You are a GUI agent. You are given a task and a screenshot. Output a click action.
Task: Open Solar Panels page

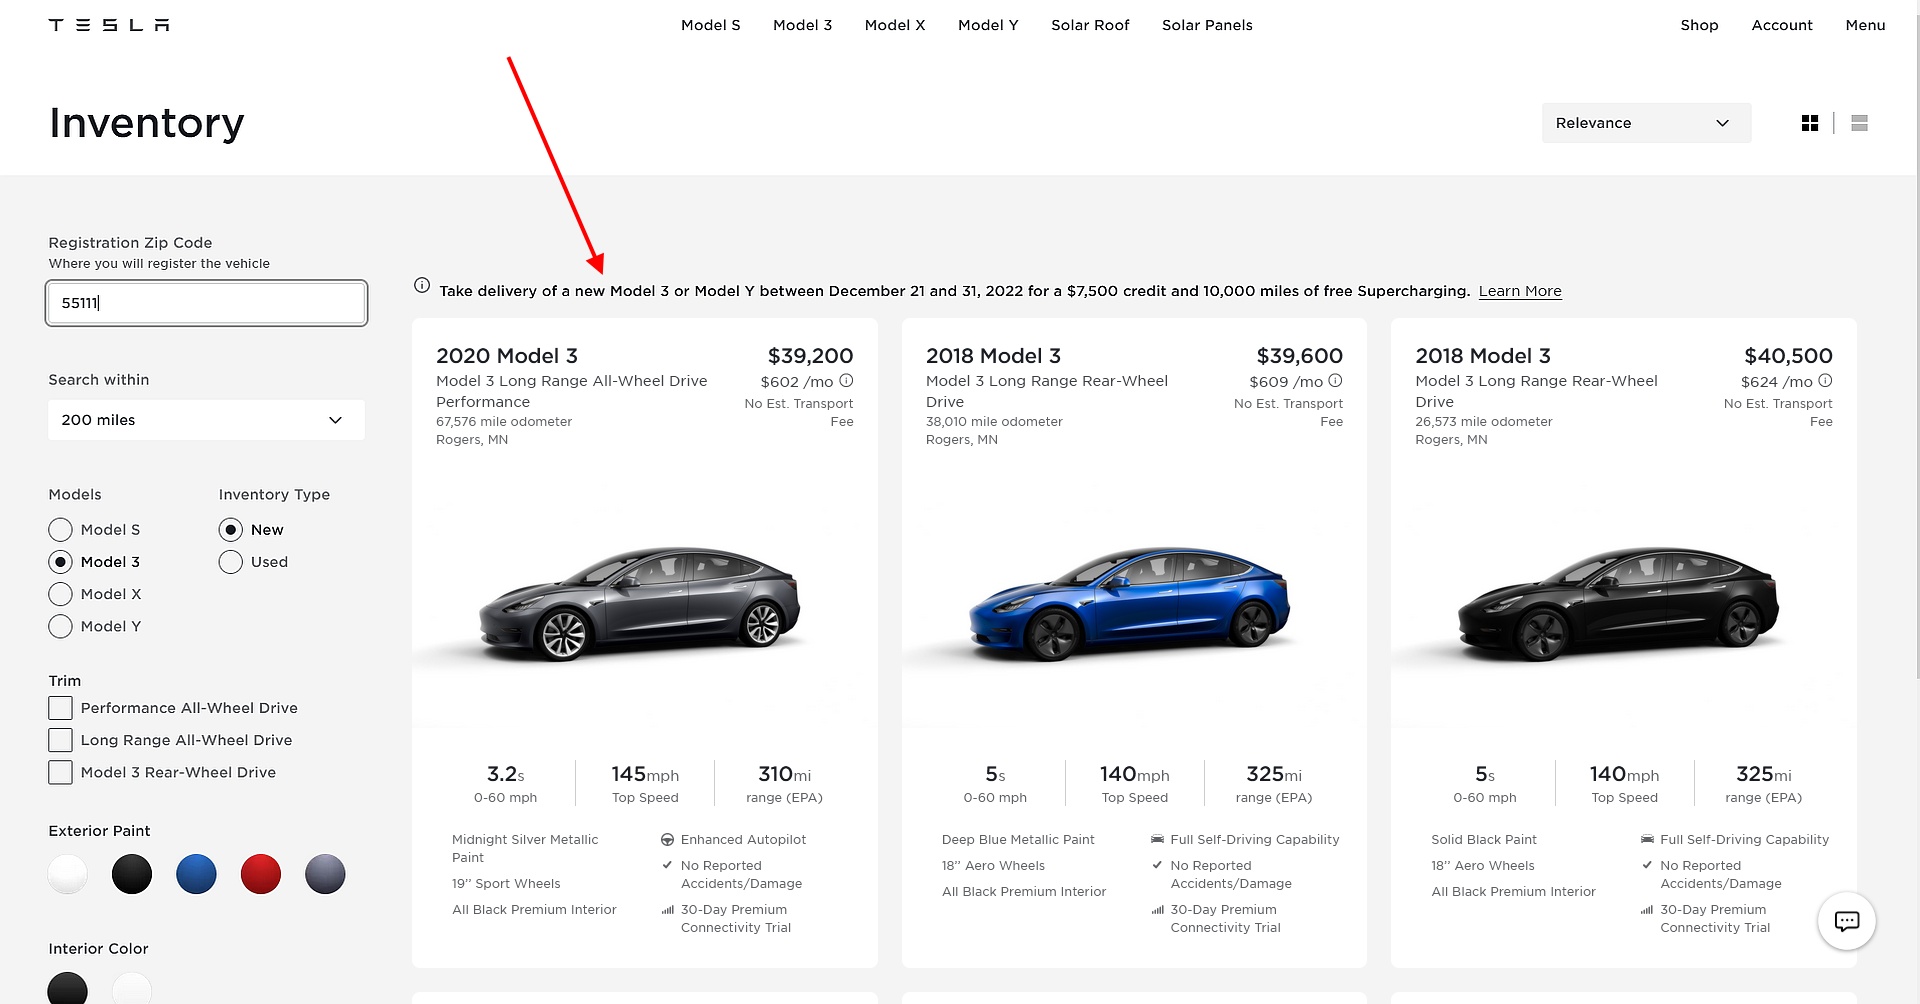click(1207, 25)
